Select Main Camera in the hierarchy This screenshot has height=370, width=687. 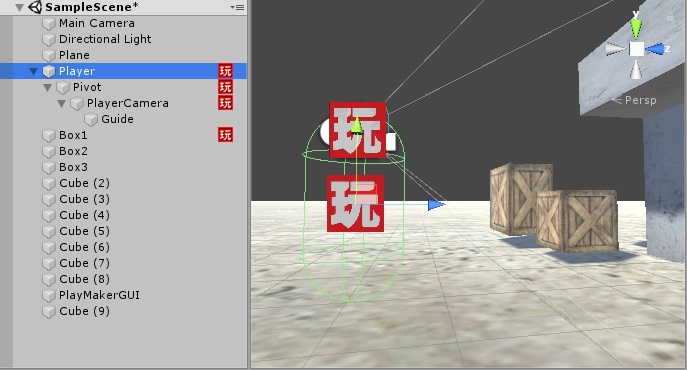[97, 23]
